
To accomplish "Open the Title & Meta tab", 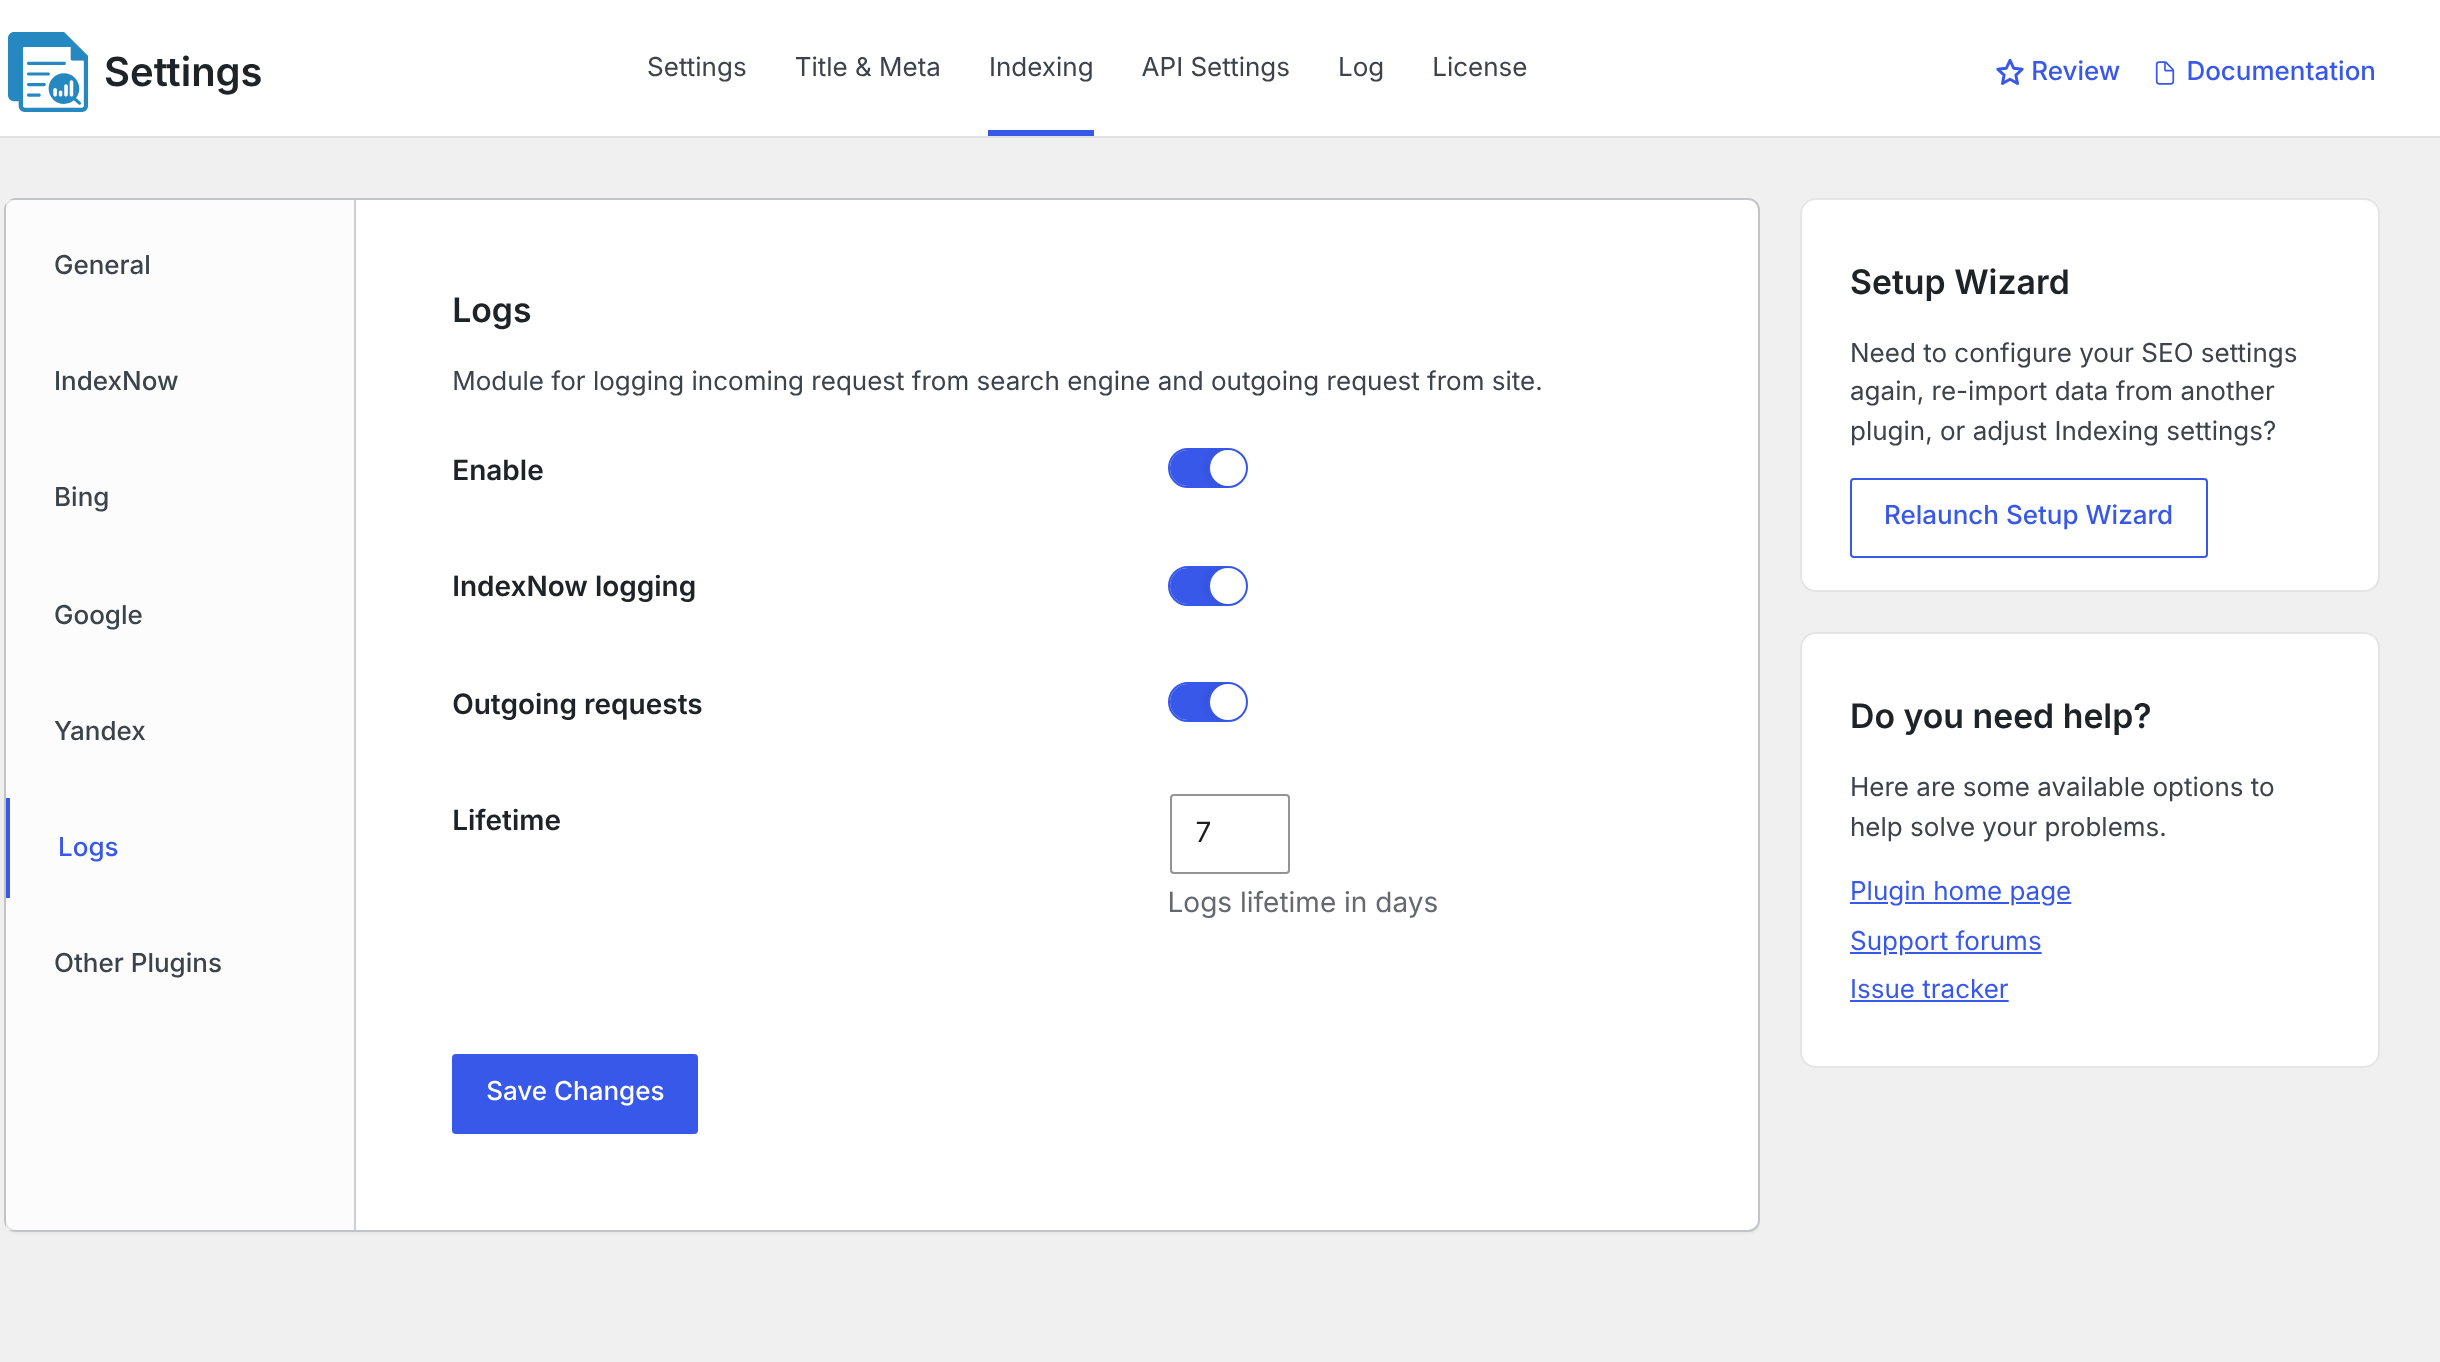I will tap(867, 67).
